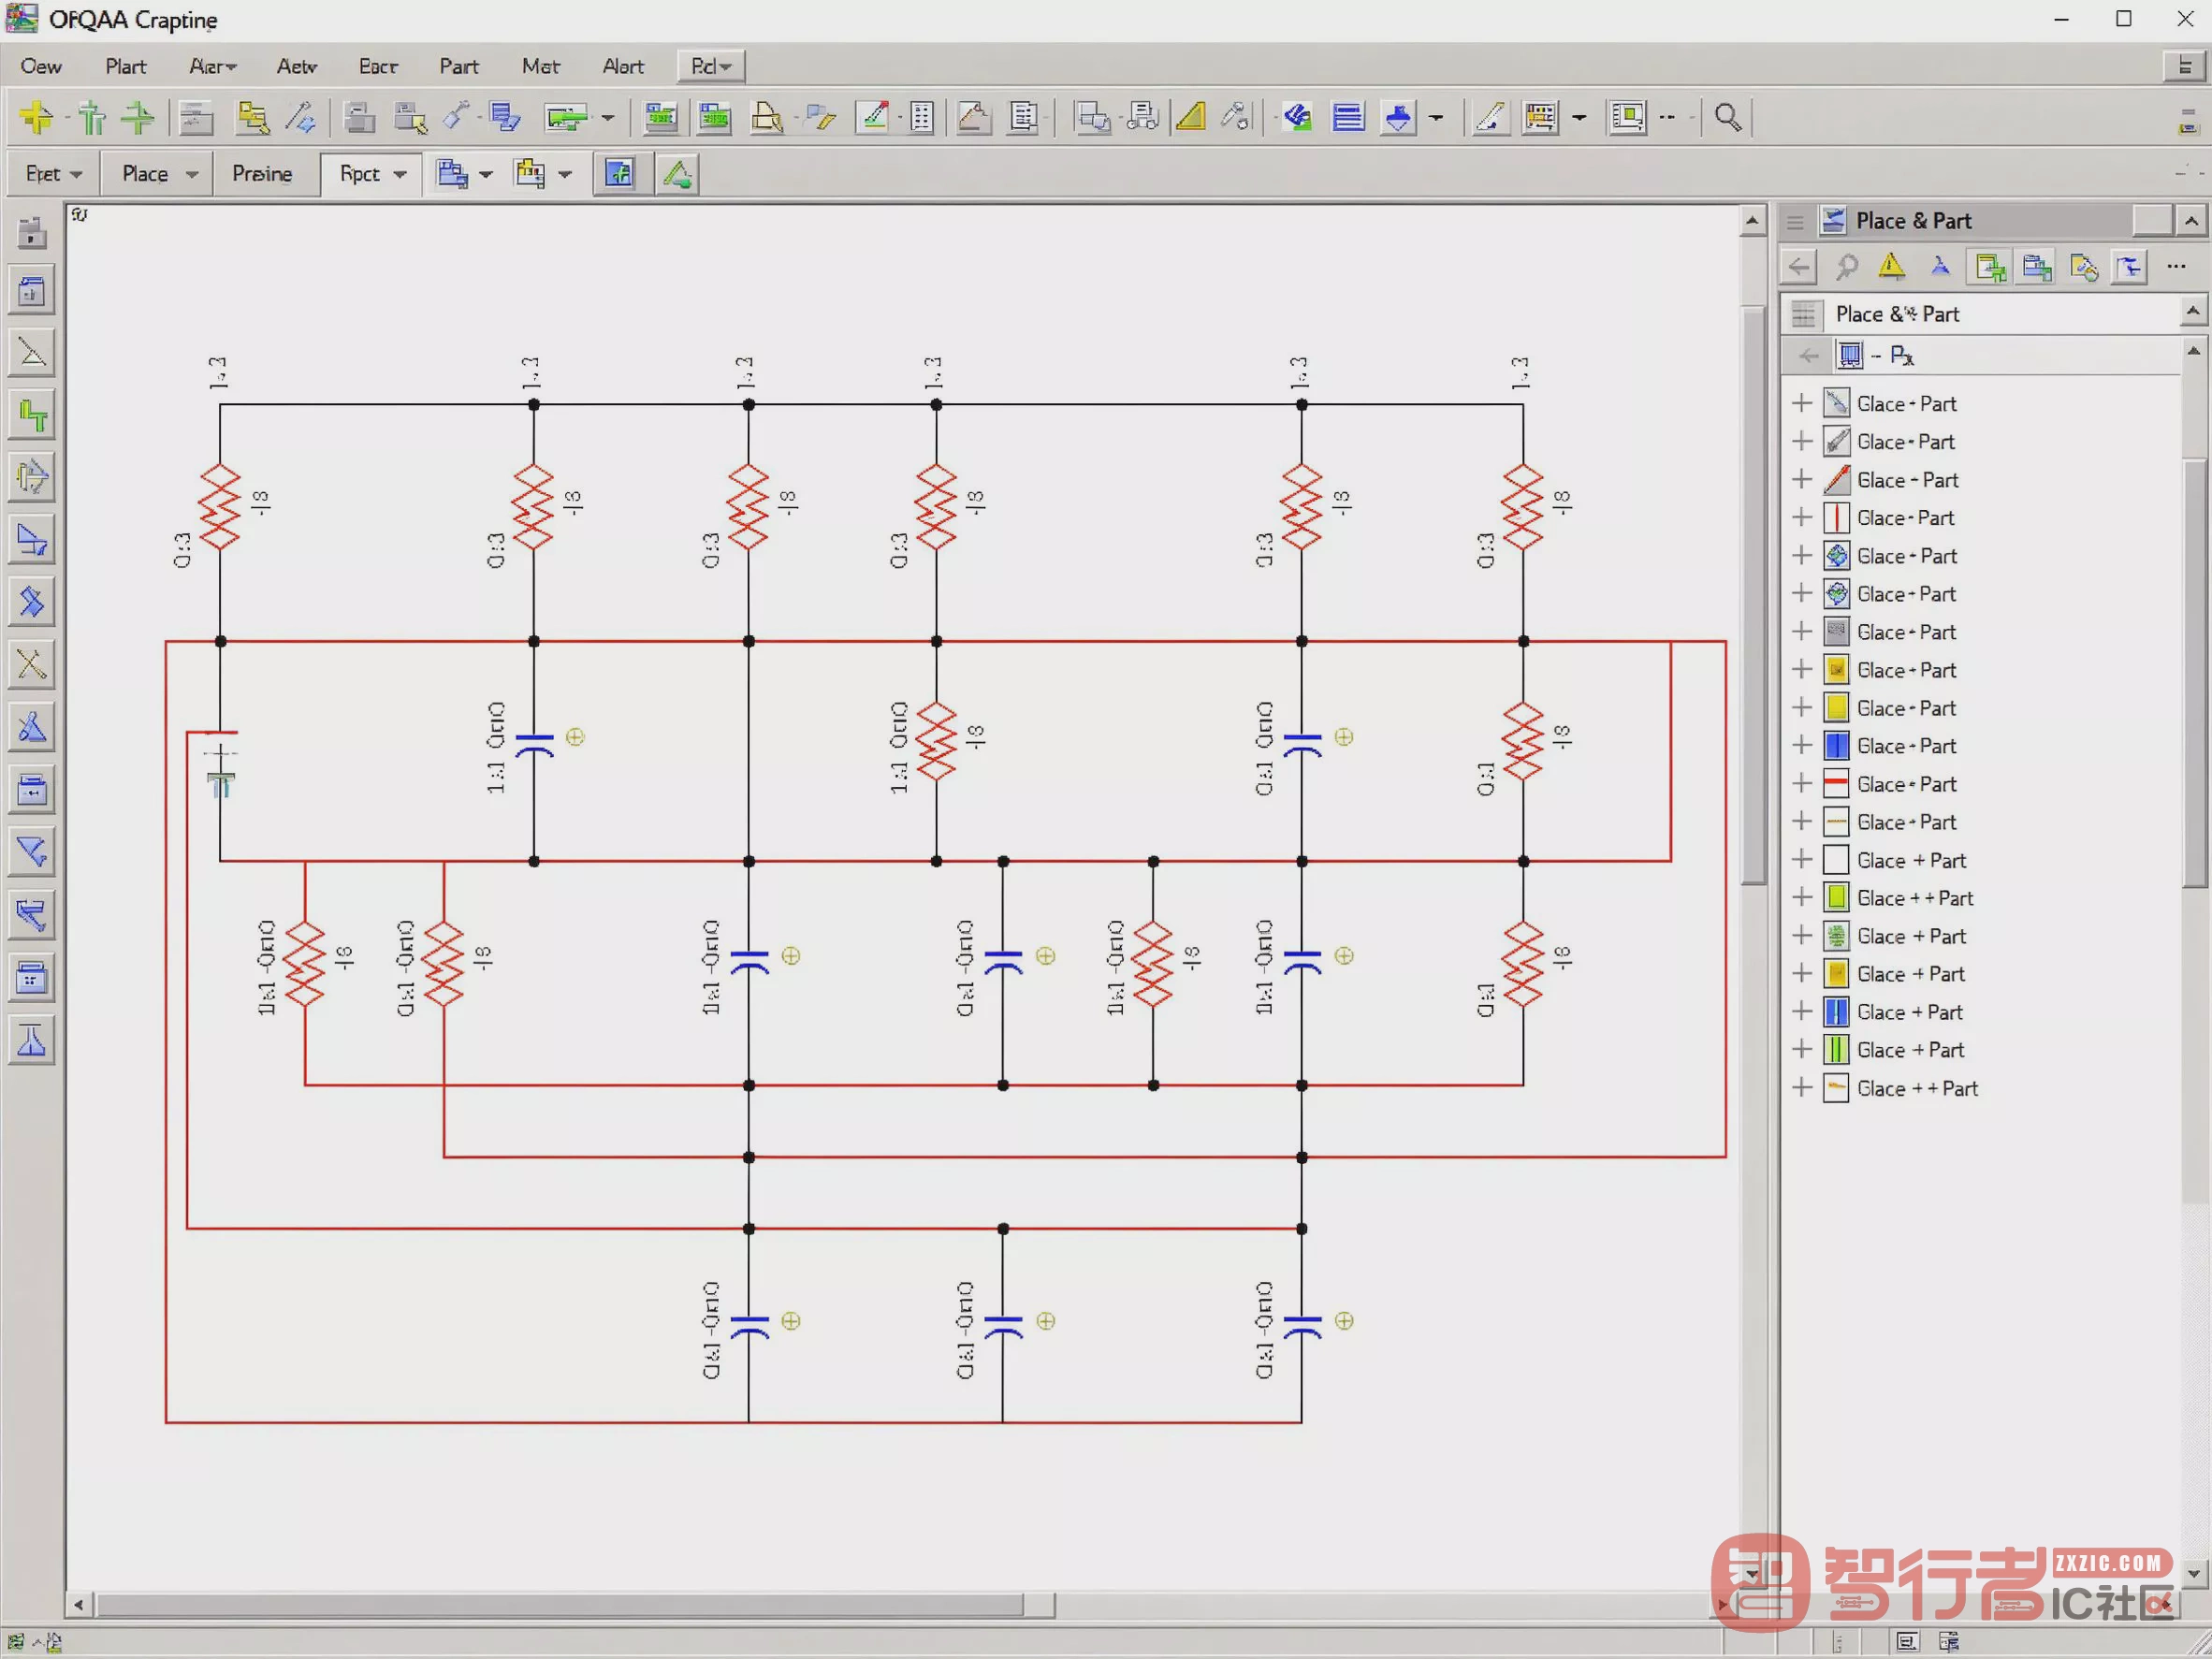Screen dimensions: 2212x1659
Task: Click the canvas vertical scrollbar thumb
Action: coord(1752,594)
